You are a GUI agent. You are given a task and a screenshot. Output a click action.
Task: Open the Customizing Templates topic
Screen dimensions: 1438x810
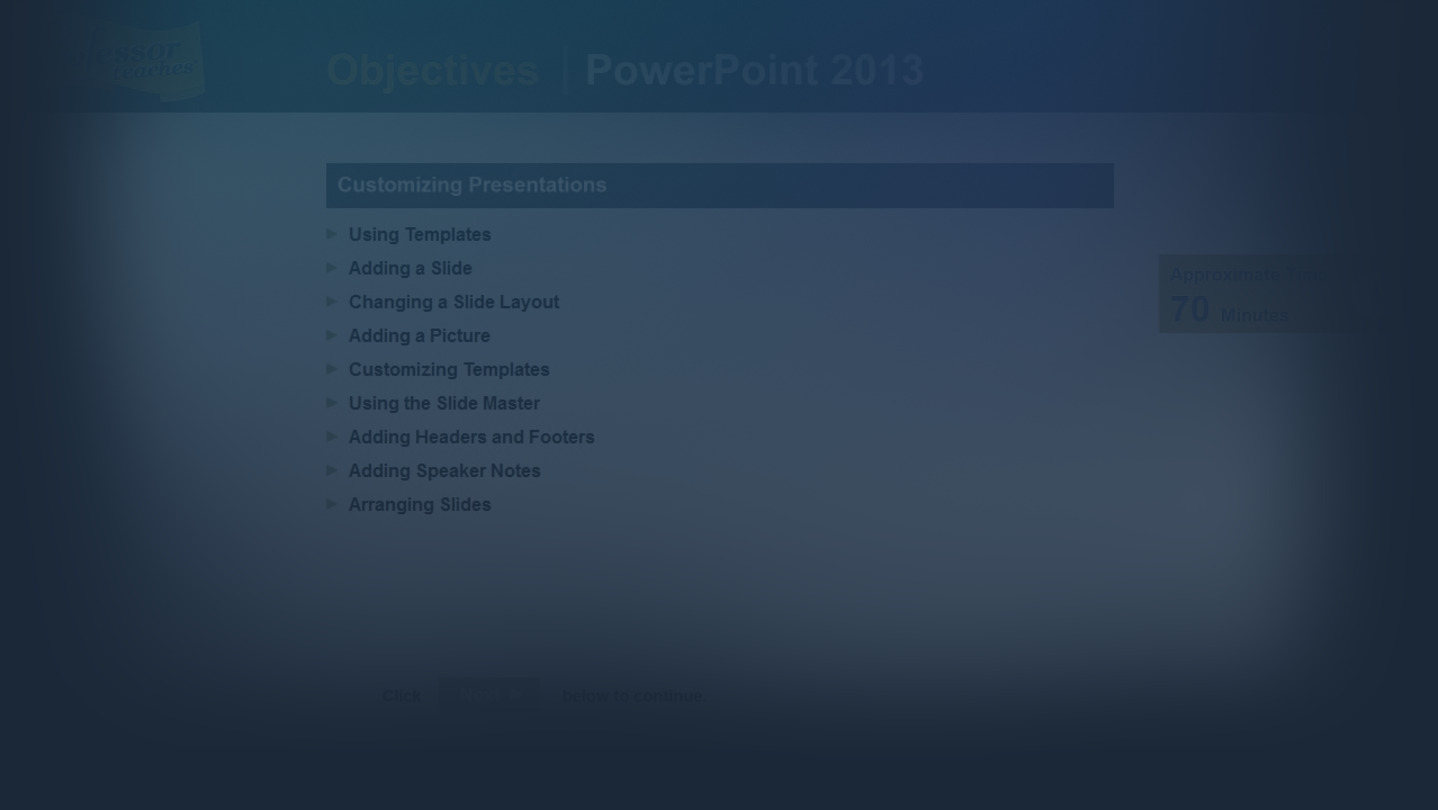pos(449,369)
